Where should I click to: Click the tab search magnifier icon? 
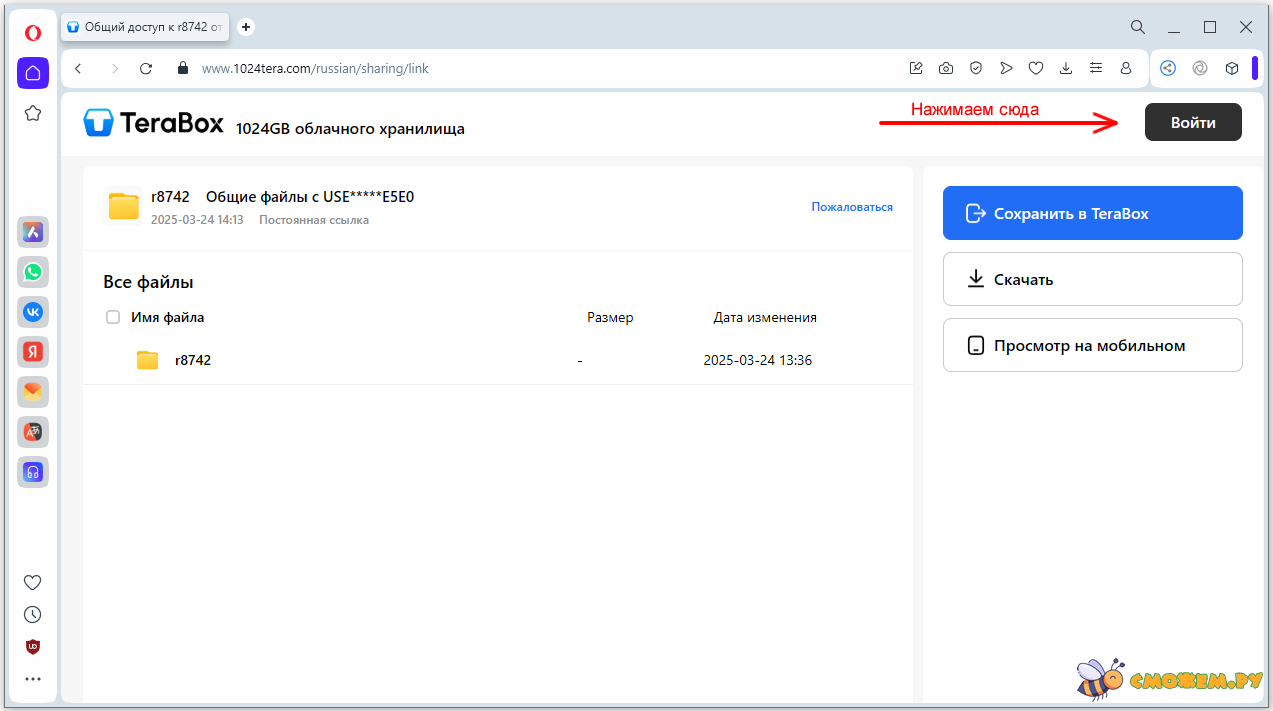coord(1138,27)
